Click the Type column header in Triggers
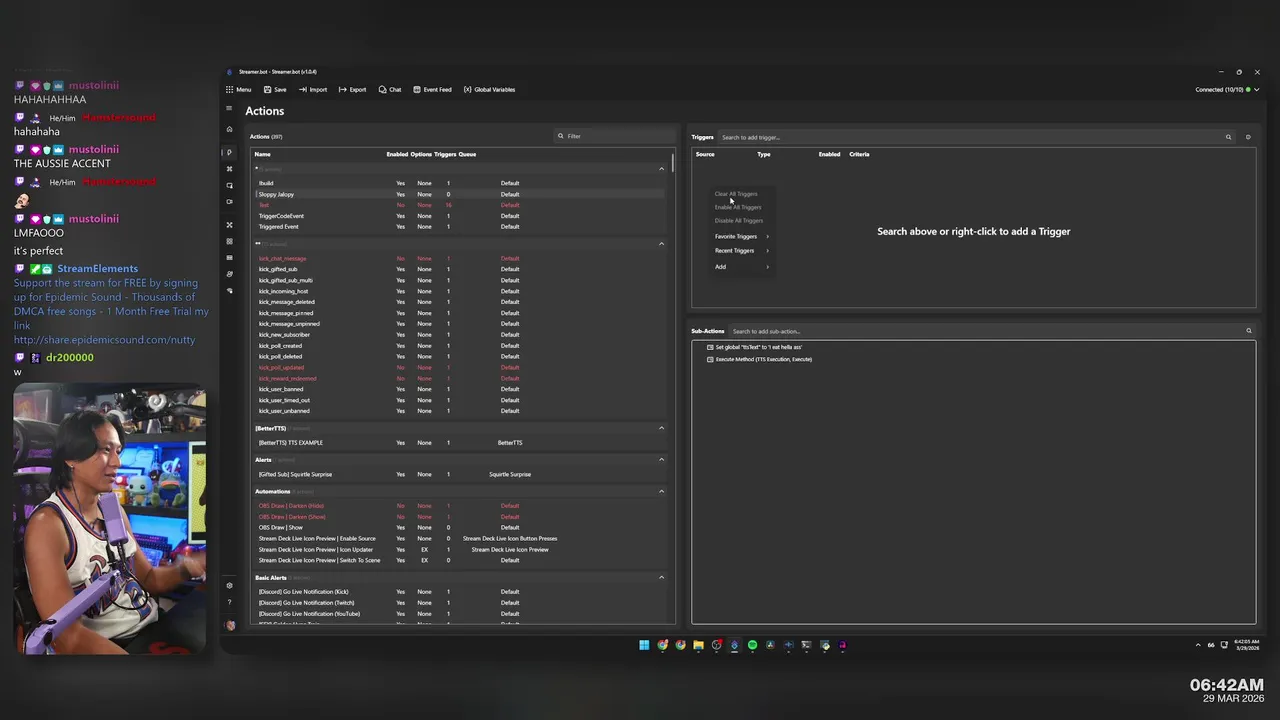The height and width of the screenshot is (720, 1280). [764, 154]
